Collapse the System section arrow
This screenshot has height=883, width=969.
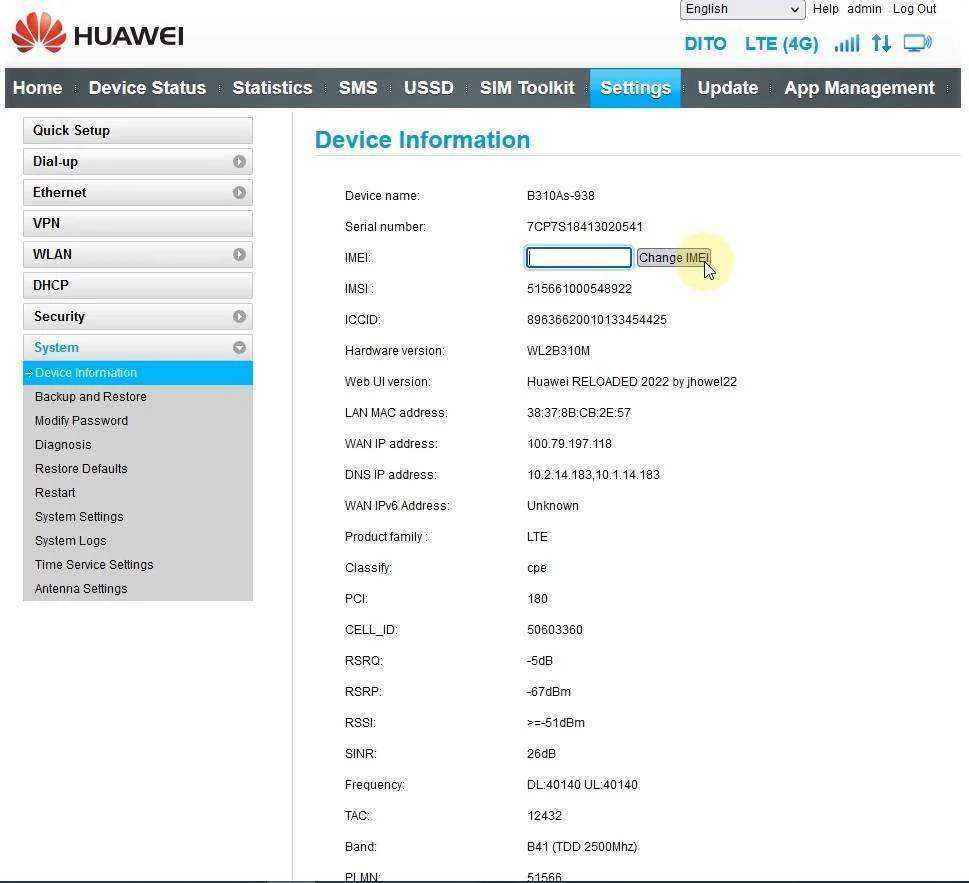coord(239,347)
